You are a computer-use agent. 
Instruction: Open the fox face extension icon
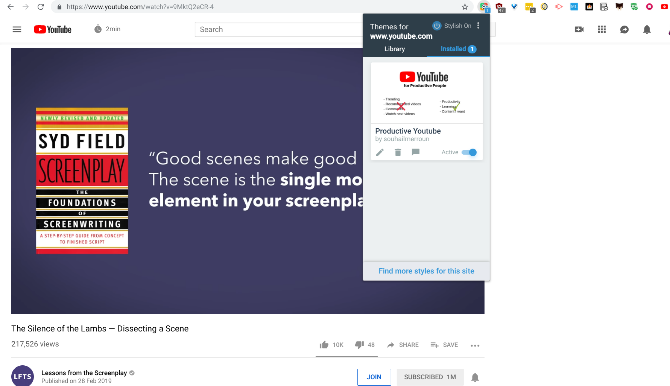[x=619, y=7]
